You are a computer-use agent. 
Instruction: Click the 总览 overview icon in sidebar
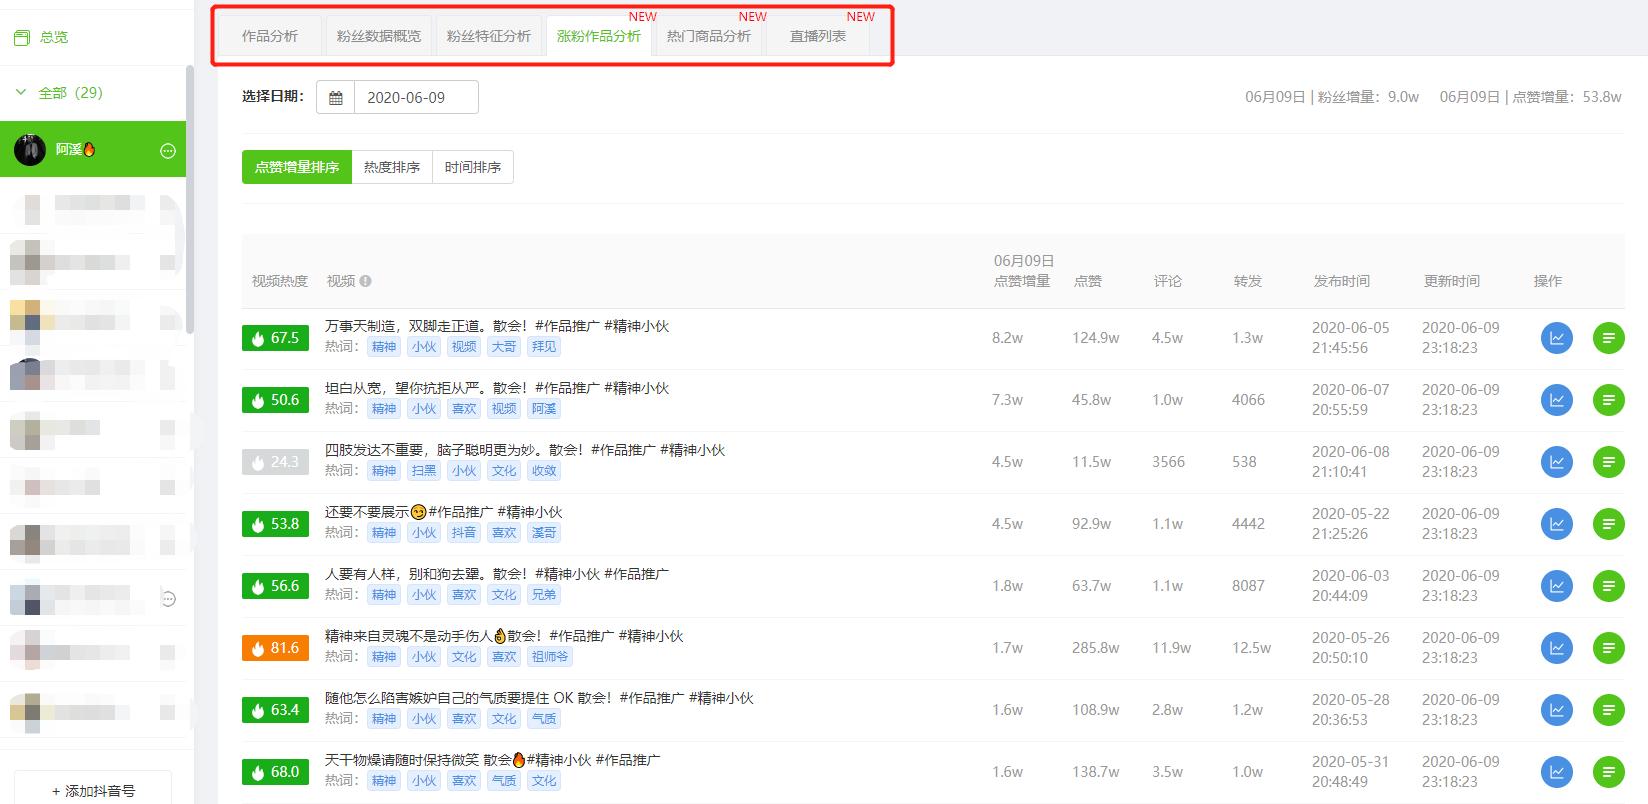[22, 37]
